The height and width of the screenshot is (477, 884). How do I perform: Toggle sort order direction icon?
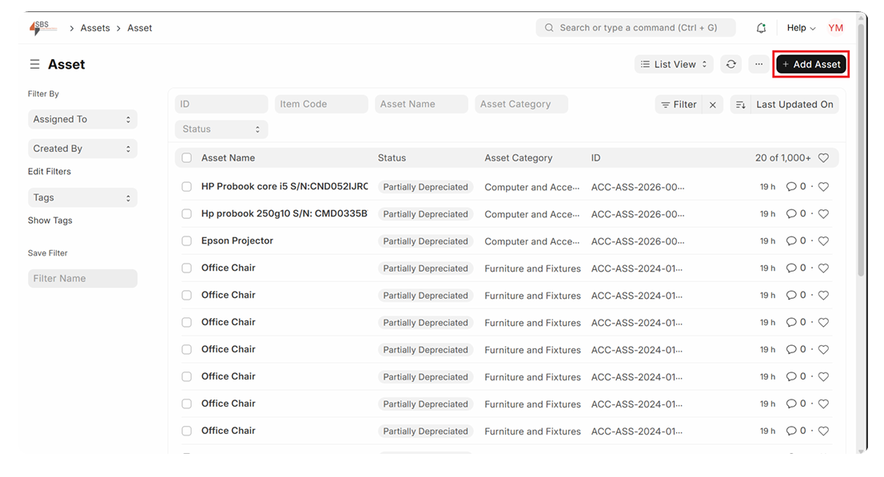(x=740, y=104)
